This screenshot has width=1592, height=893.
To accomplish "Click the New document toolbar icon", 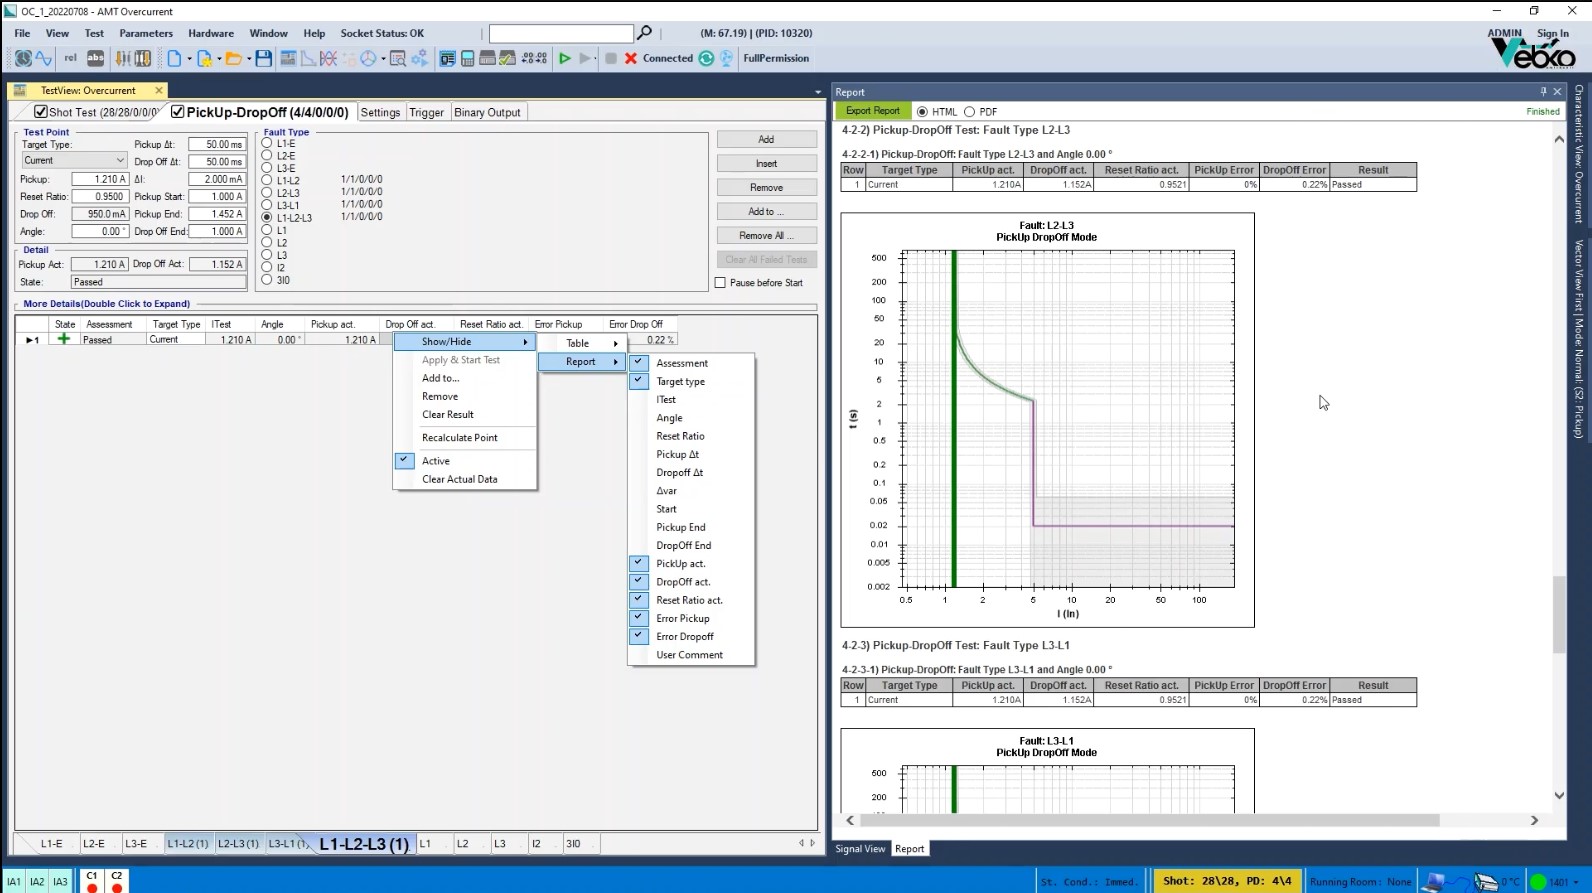I will pos(174,59).
